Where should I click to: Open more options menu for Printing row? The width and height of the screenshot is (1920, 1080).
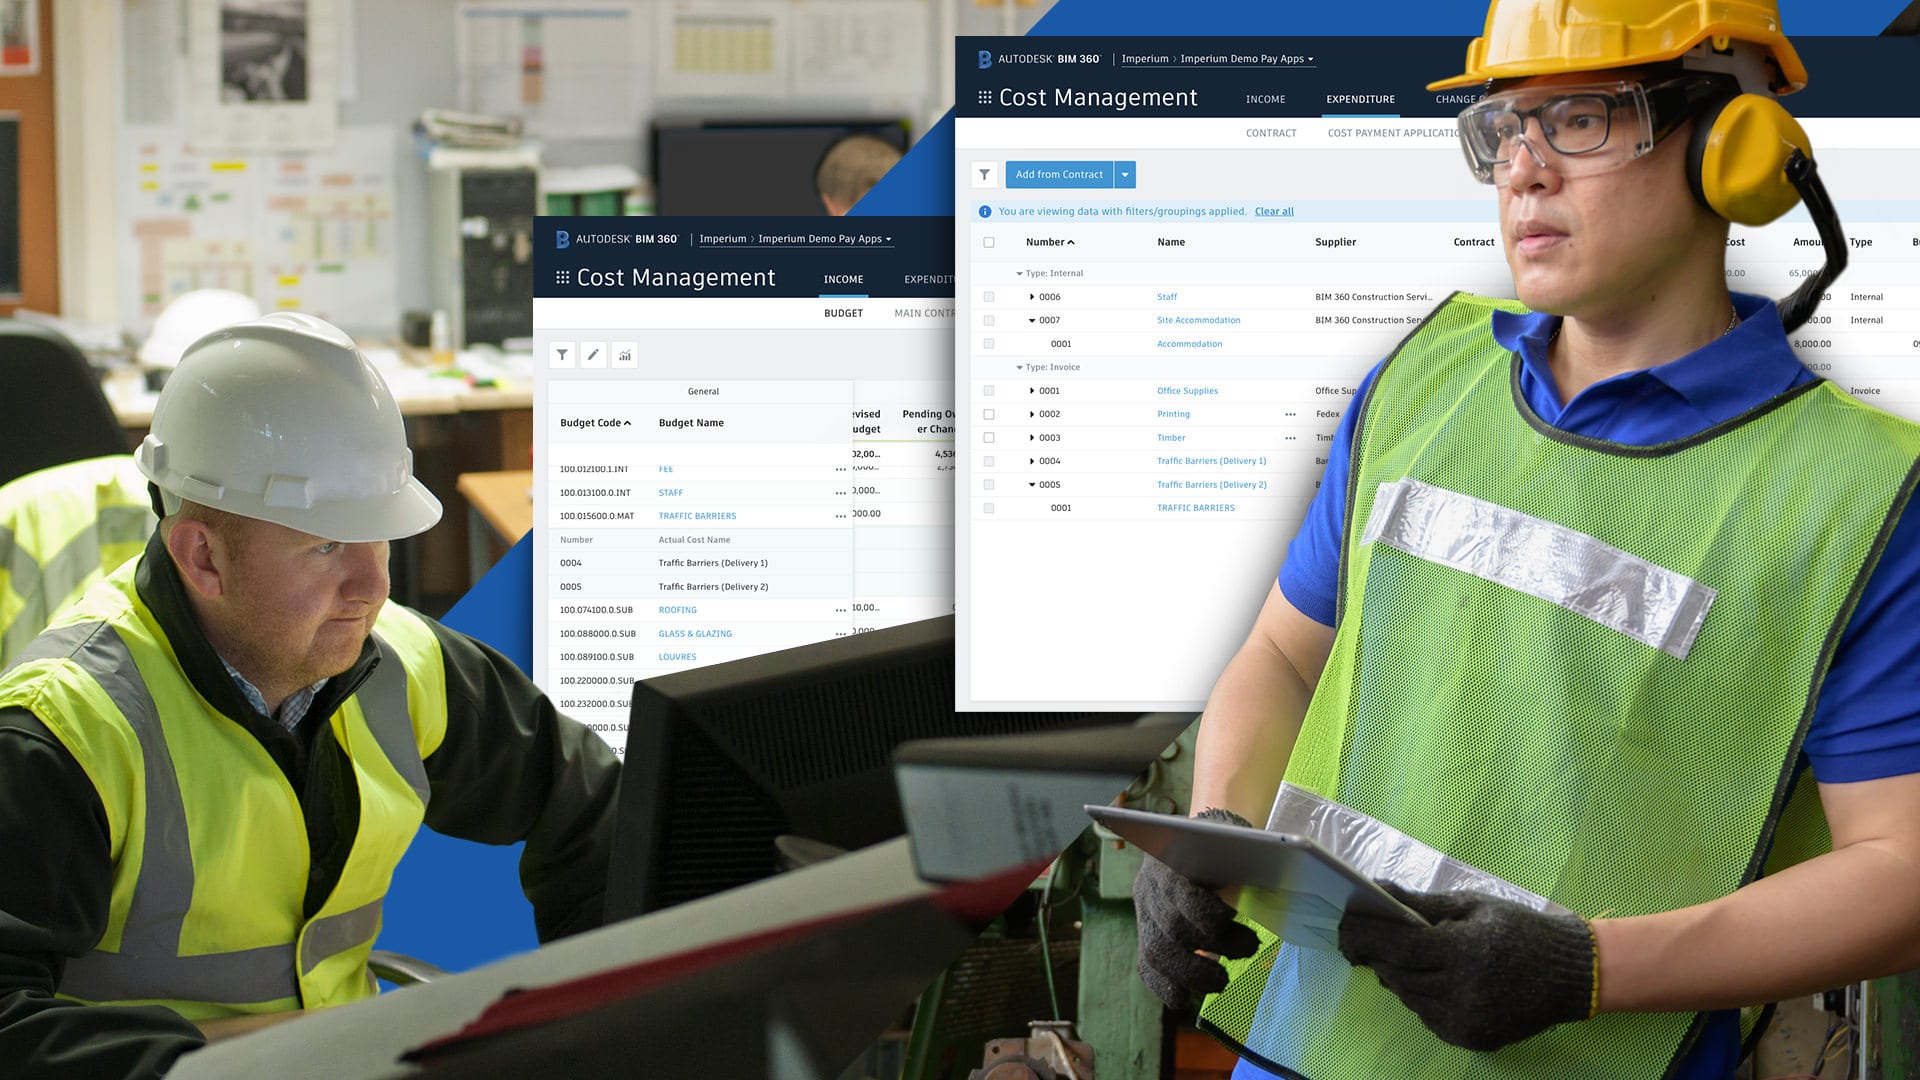pyautogui.click(x=1290, y=414)
